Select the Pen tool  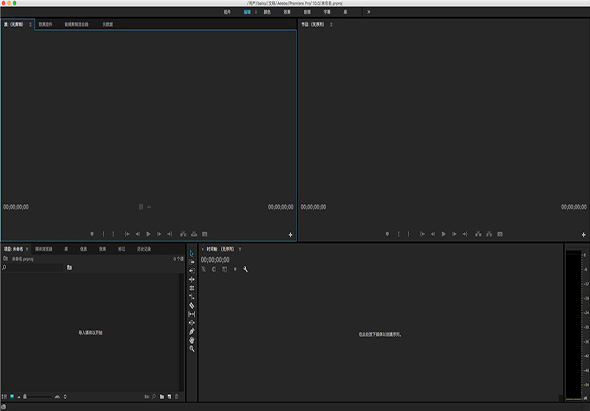tap(192, 331)
